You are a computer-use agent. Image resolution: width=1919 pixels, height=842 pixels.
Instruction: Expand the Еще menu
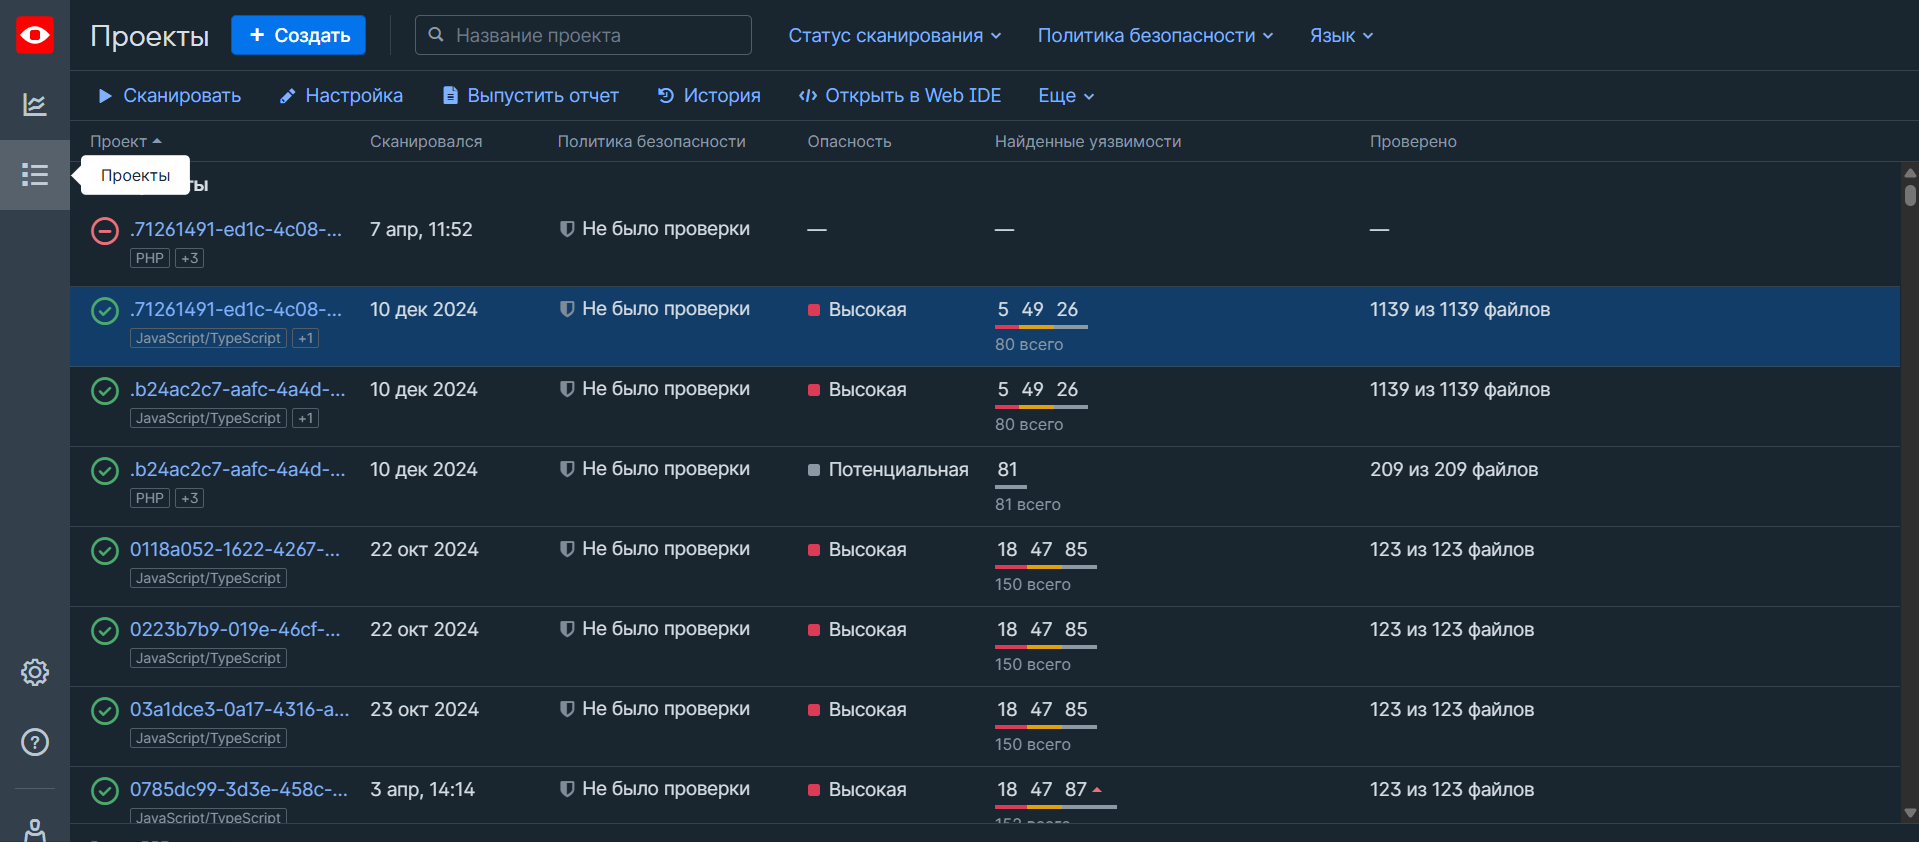1066,96
